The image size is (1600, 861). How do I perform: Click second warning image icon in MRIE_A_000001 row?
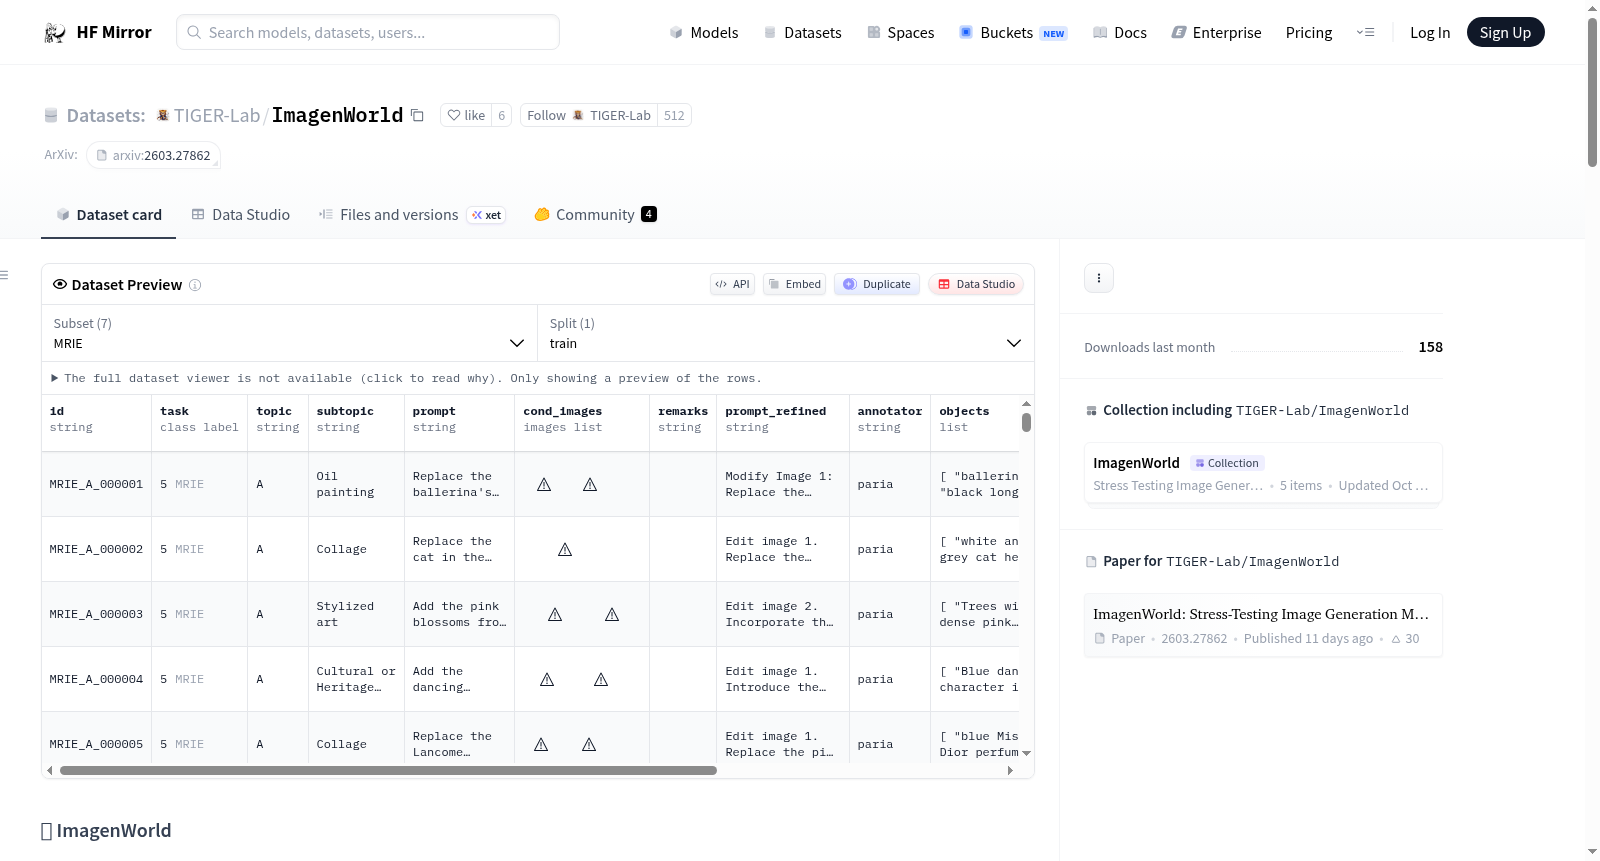[590, 484]
